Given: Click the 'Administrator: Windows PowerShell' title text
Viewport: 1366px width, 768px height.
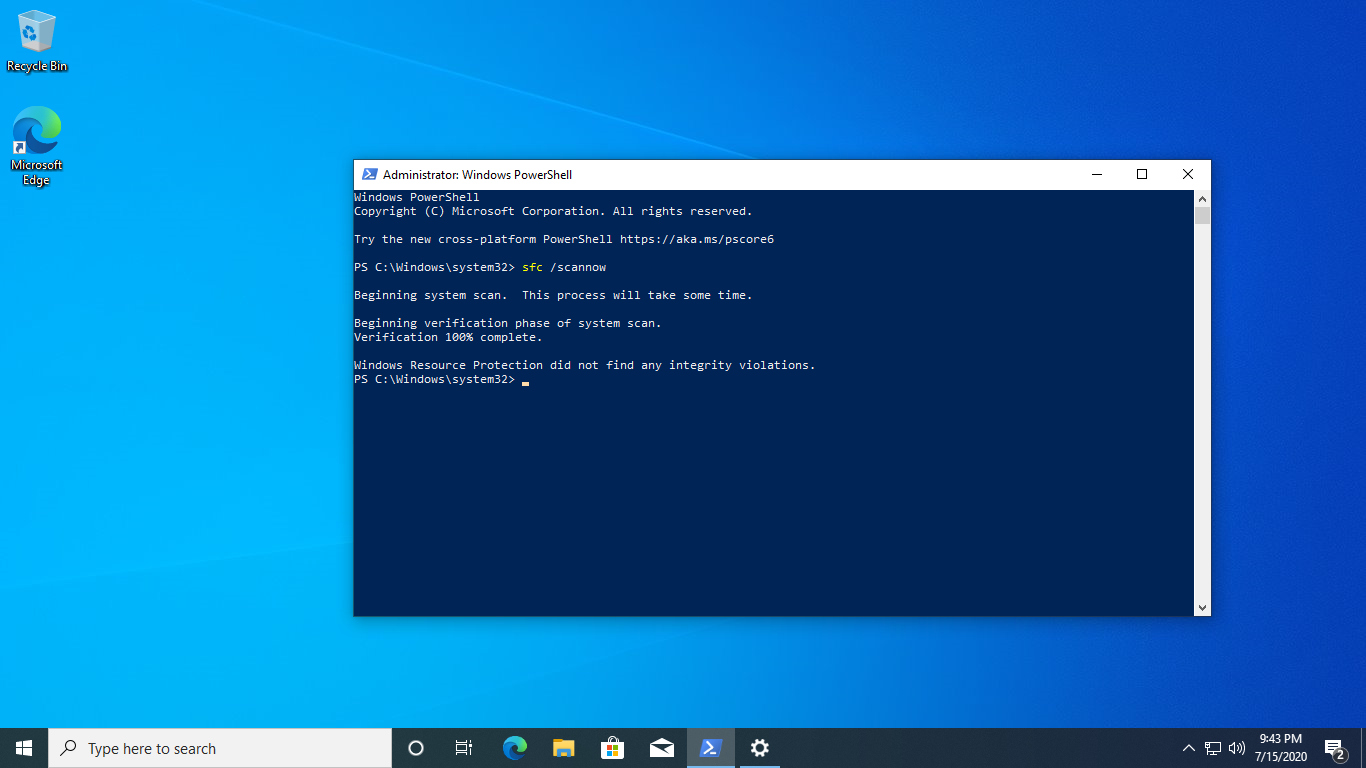Looking at the screenshot, I should [x=477, y=174].
